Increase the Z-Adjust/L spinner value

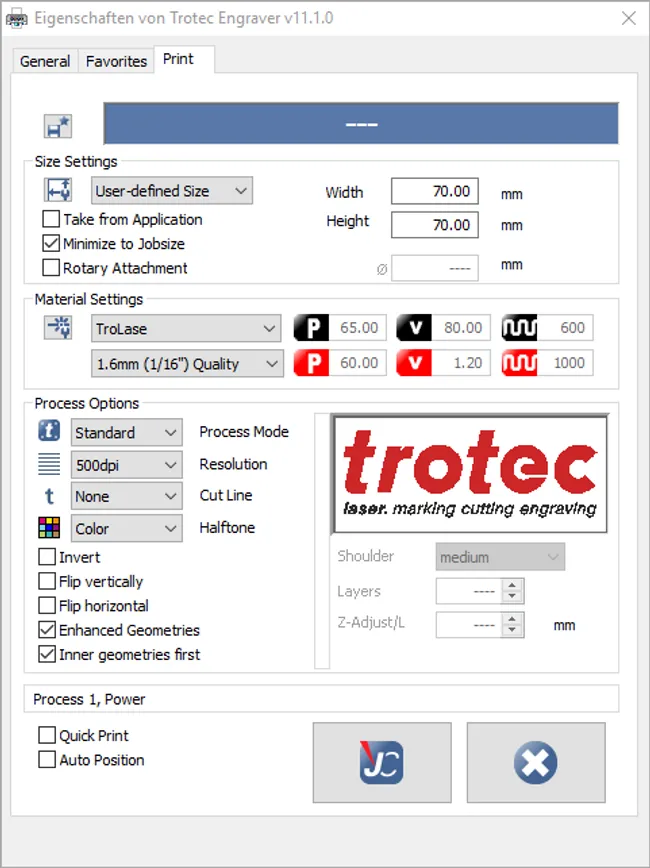(512, 618)
